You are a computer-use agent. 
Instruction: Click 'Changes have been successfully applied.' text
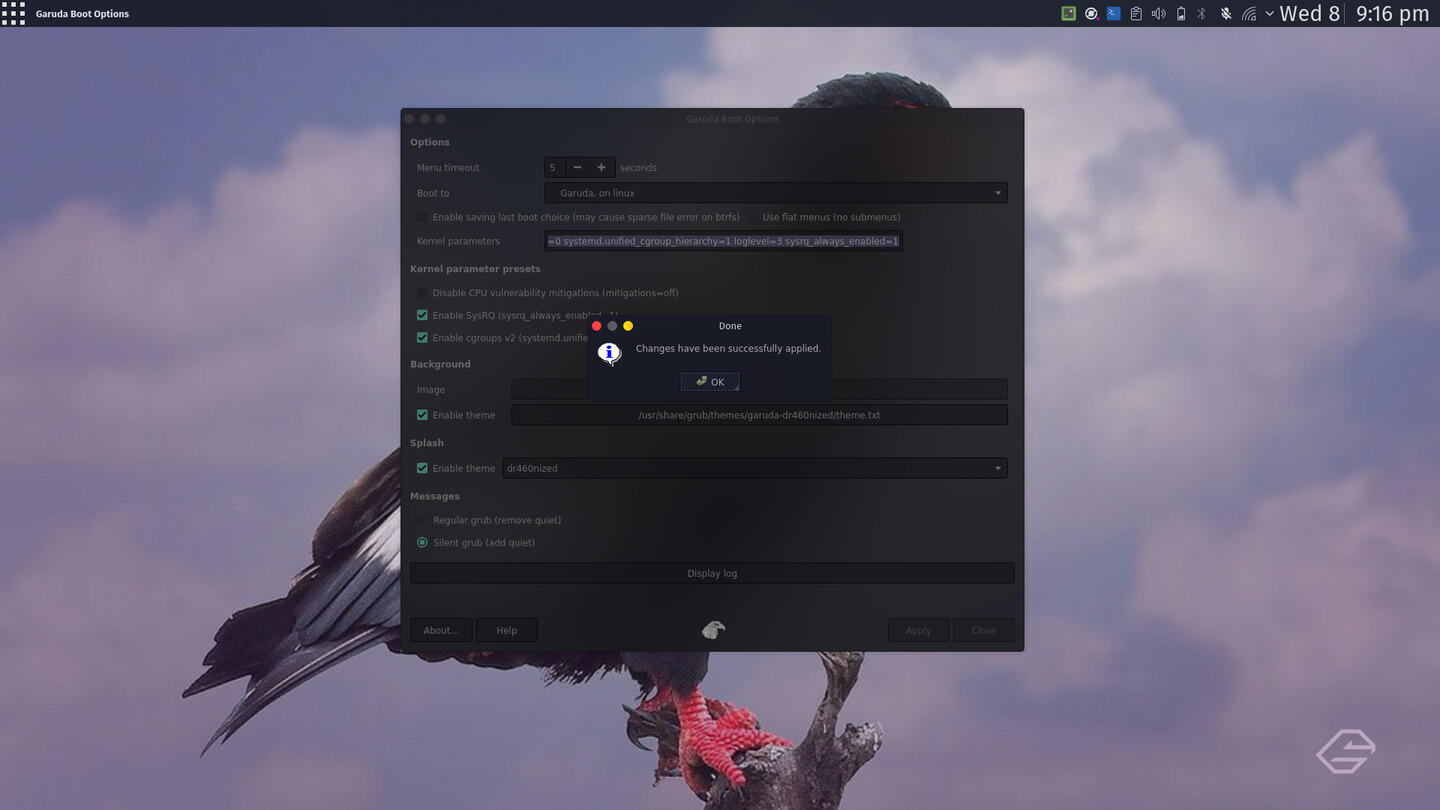[x=728, y=348]
